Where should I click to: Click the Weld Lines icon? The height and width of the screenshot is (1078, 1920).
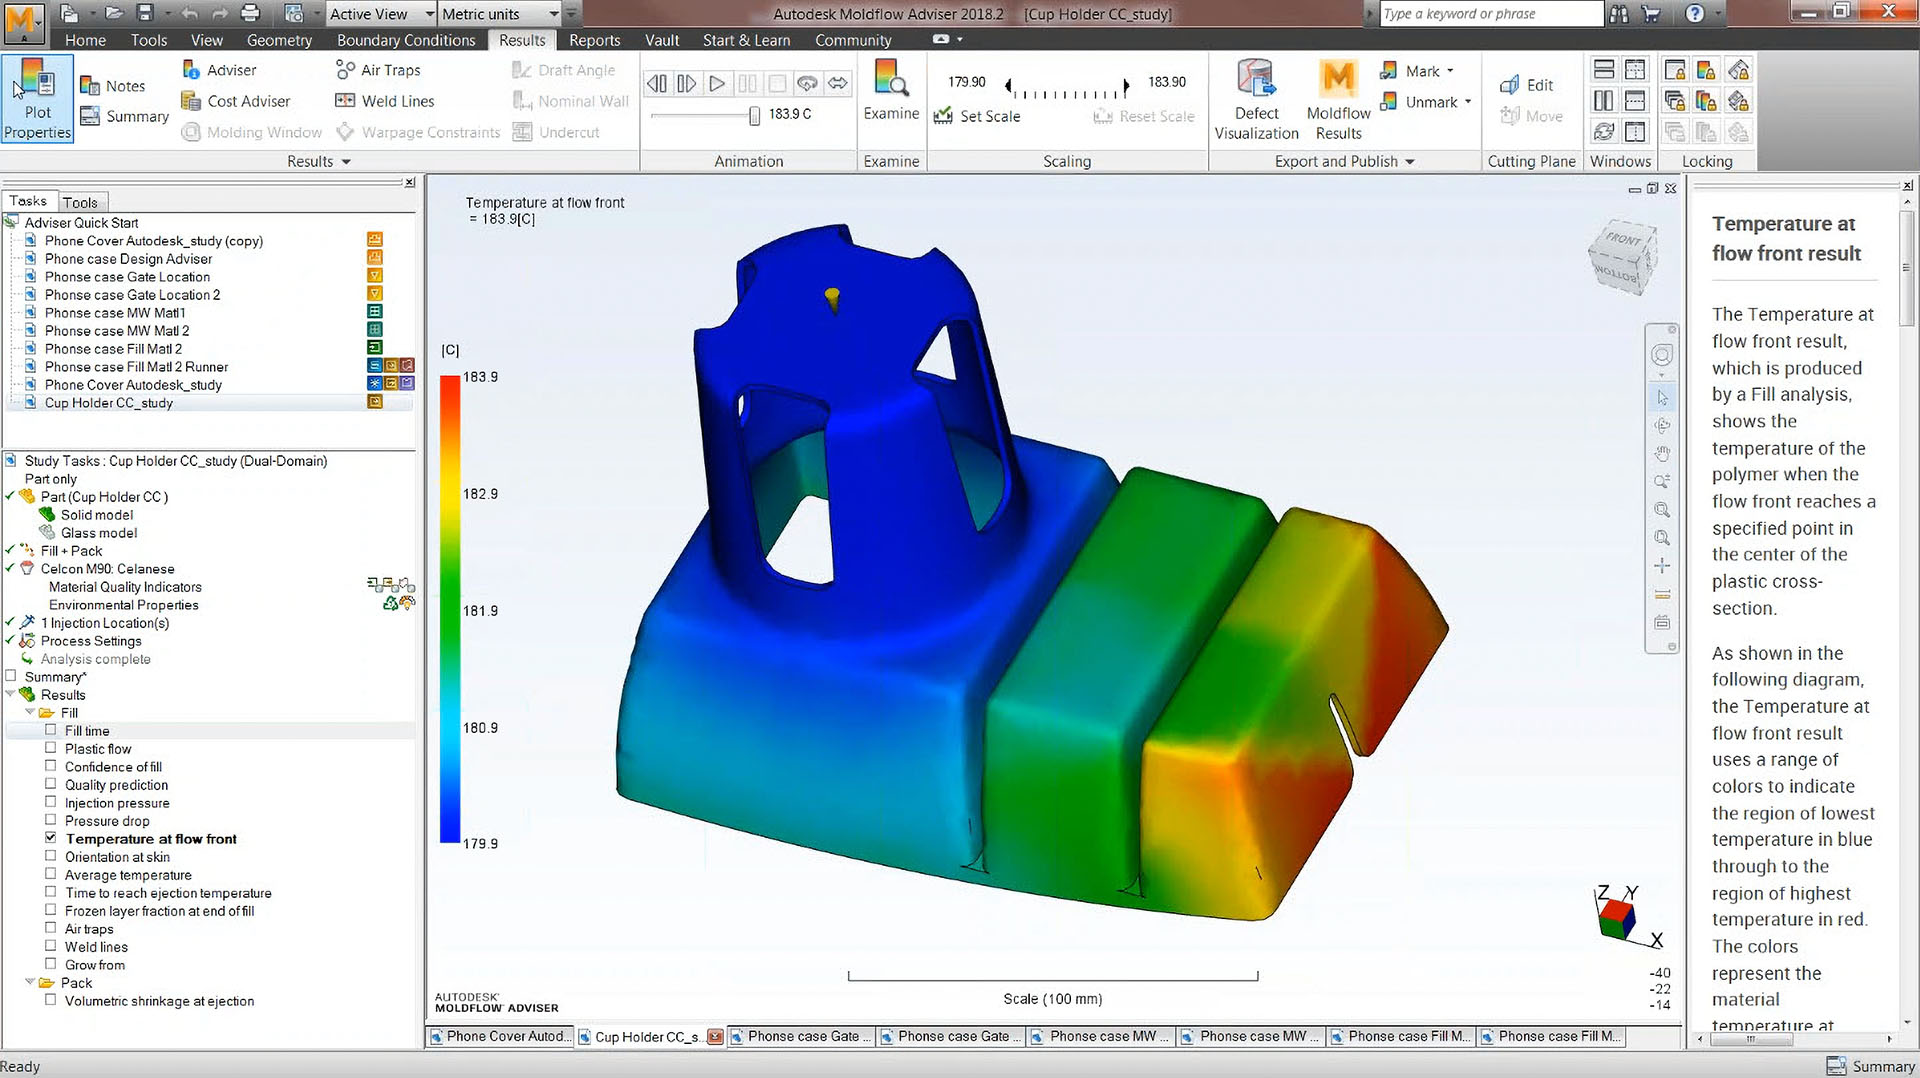(345, 101)
